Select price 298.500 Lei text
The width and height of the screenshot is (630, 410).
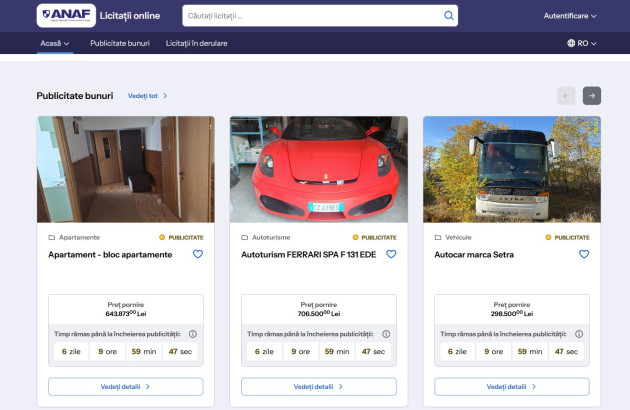512,314
